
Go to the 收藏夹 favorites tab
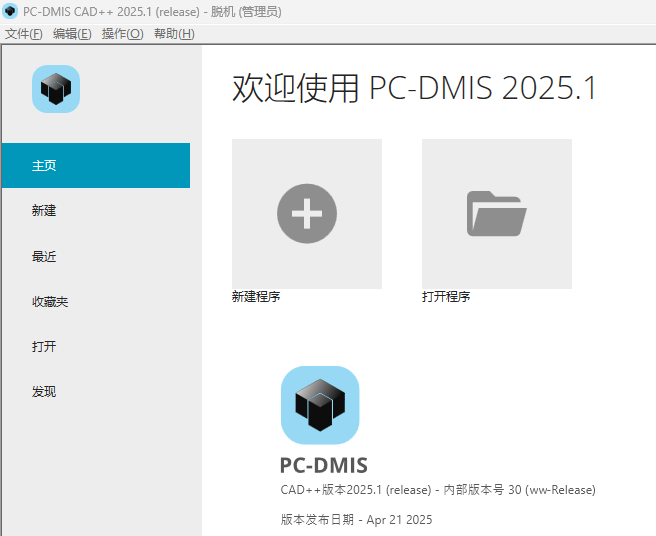coord(50,301)
